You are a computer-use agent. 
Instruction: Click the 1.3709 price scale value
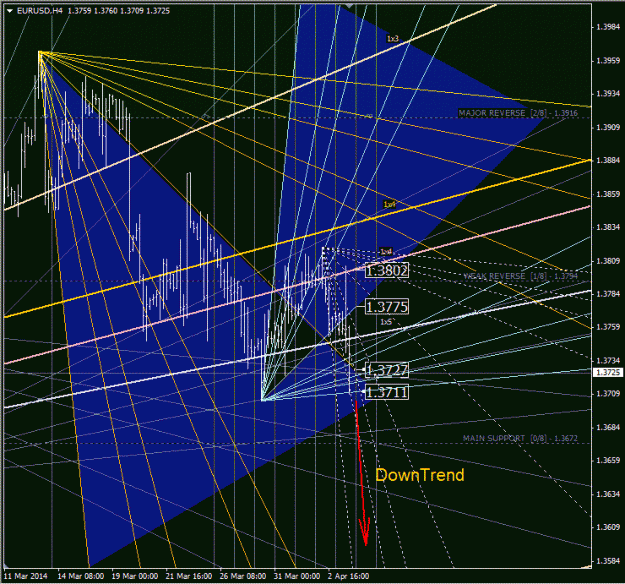[608, 394]
